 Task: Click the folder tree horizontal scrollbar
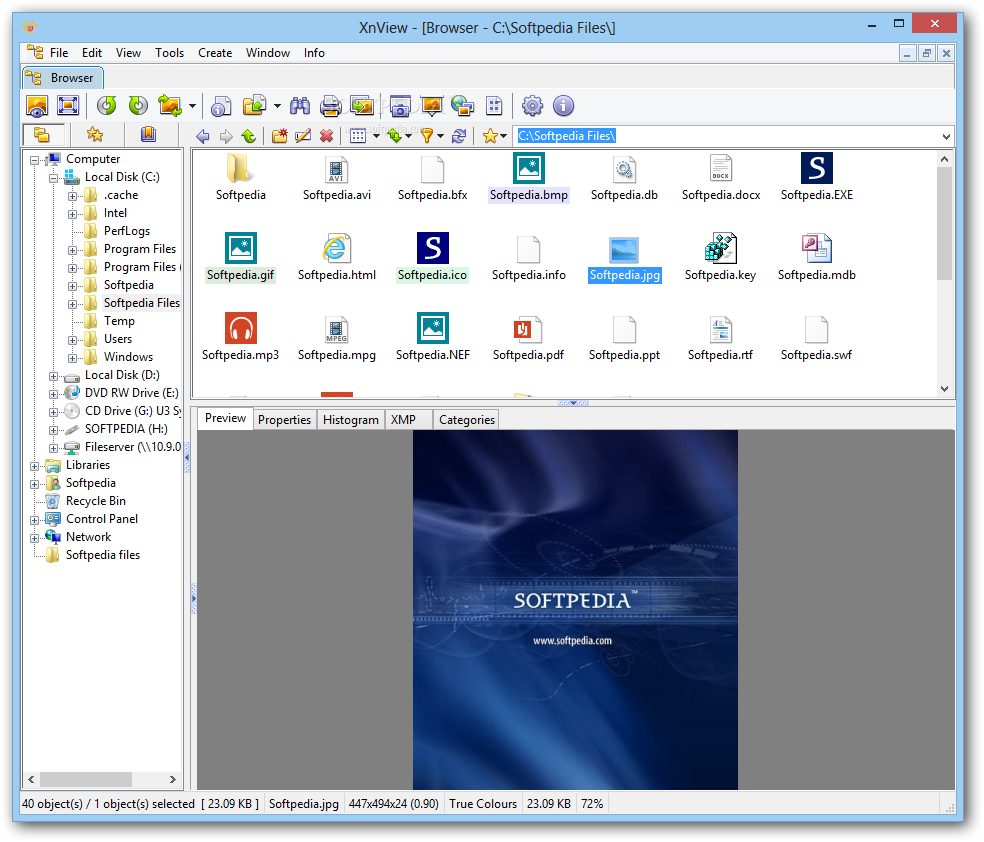(86, 779)
